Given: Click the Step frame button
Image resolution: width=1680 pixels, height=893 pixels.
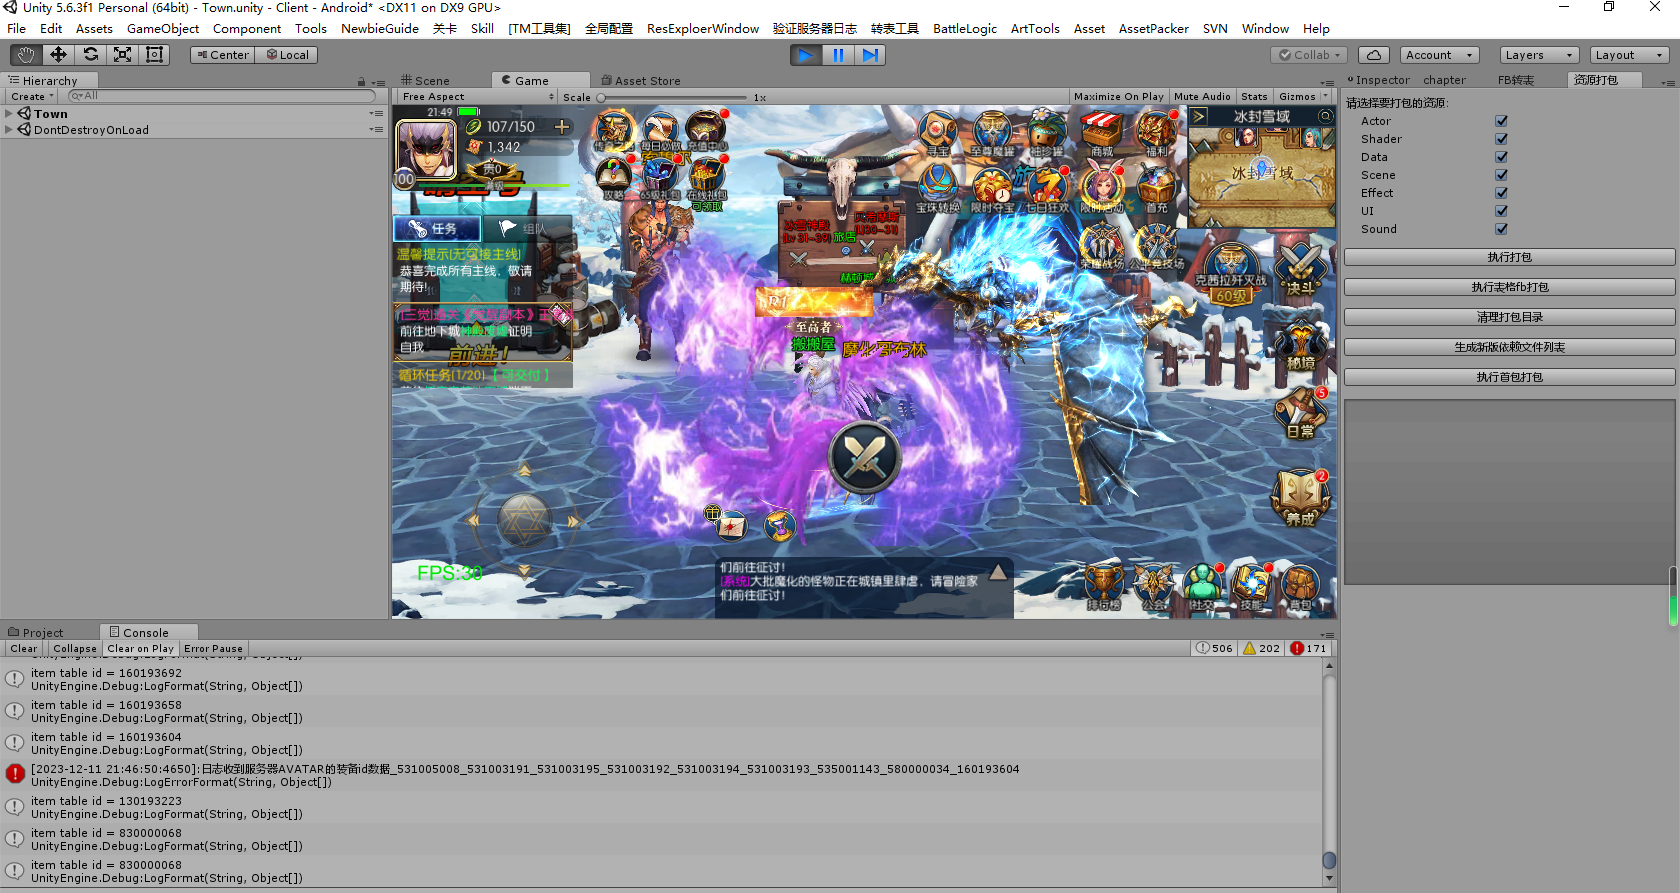Looking at the screenshot, I should (x=870, y=55).
